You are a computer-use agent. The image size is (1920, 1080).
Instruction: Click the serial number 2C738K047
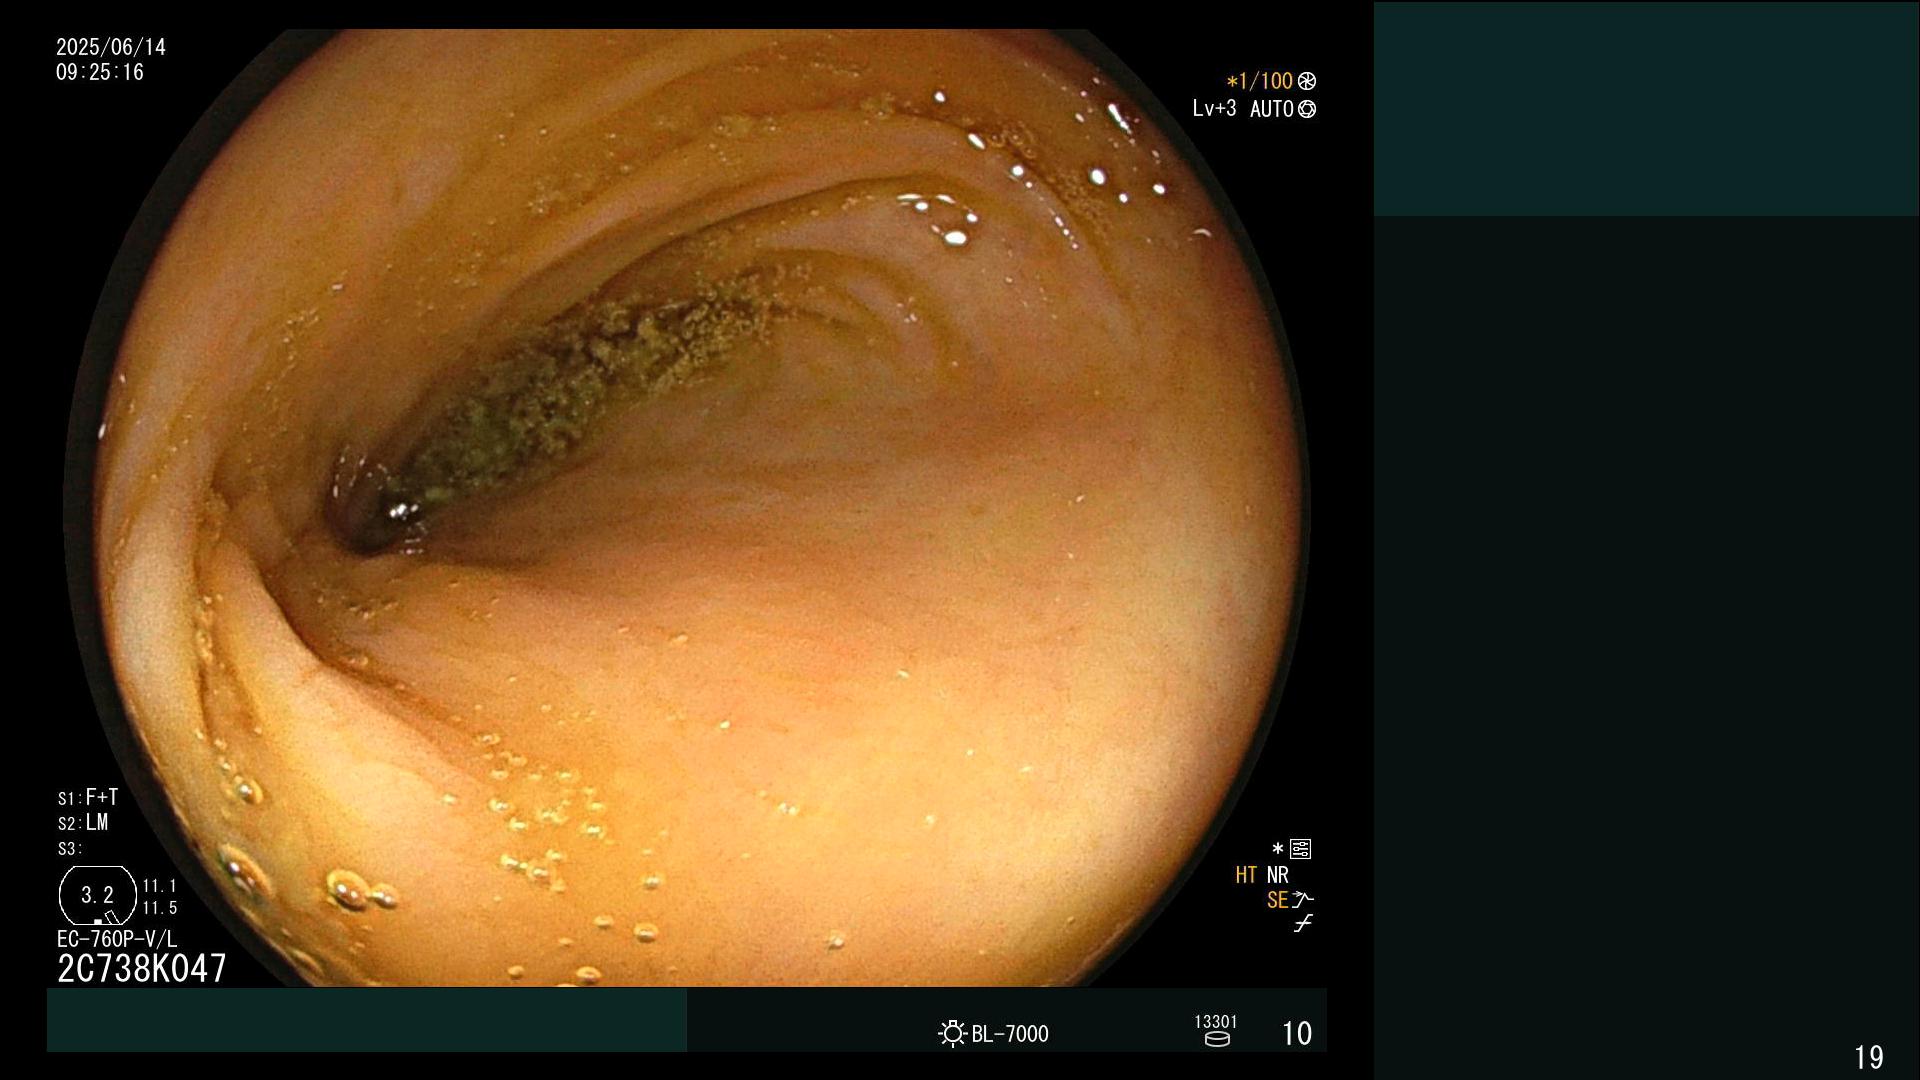tap(142, 968)
